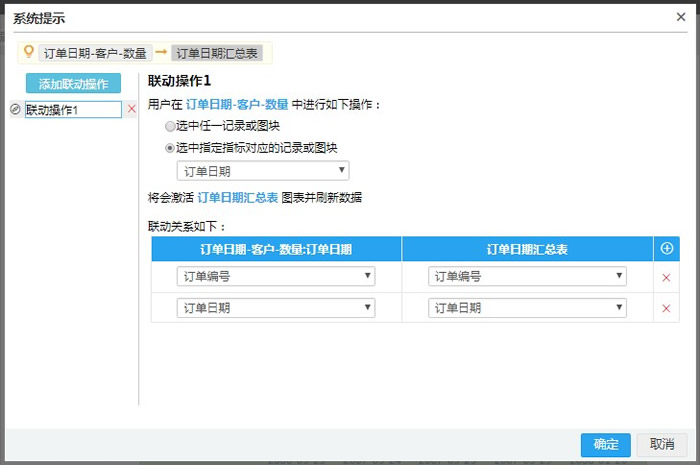The image size is (700, 465).
Task: Remove the 订单日期 relation row
Action: pos(666,308)
